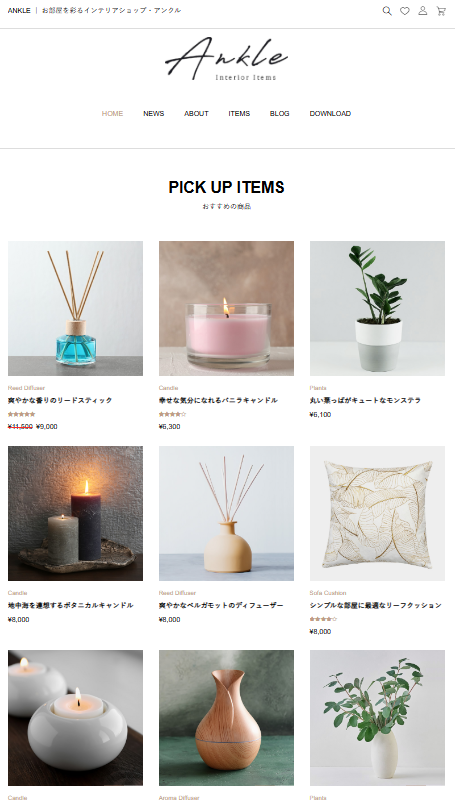Open the leaf pattern cushion image
This screenshot has height=800, width=455.
tap(377, 513)
